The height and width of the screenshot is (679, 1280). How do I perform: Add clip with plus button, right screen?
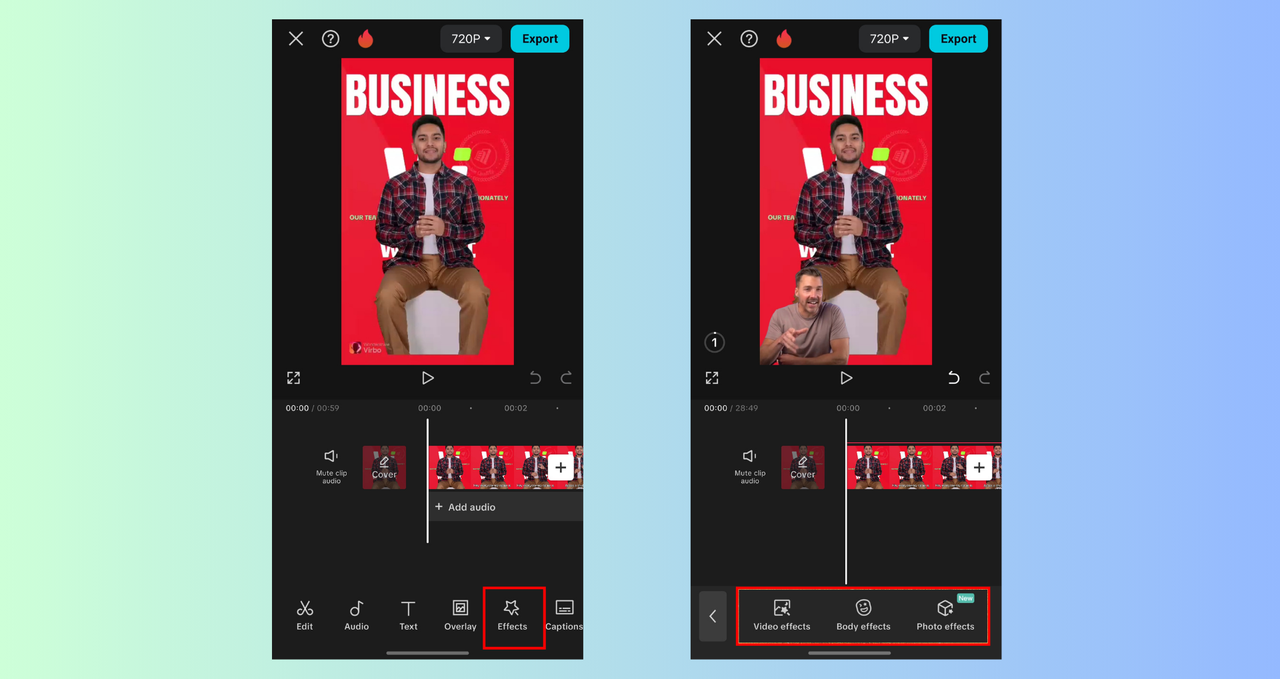[x=978, y=467]
